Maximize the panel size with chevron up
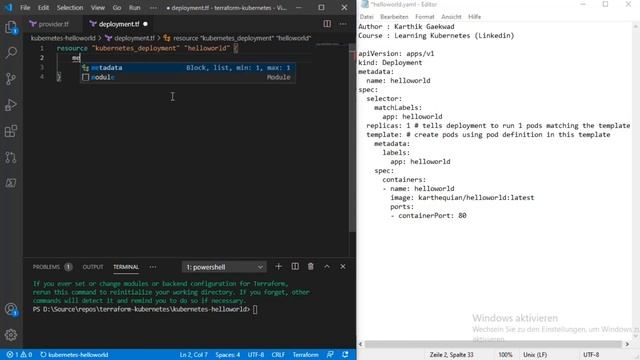 coord(327,267)
